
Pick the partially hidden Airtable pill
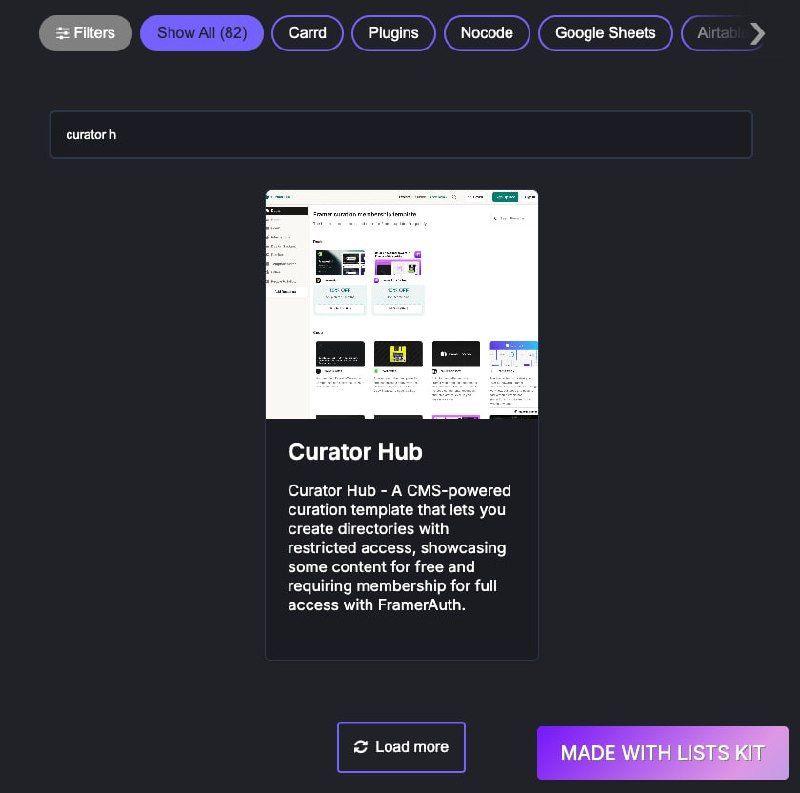tap(719, 33)
